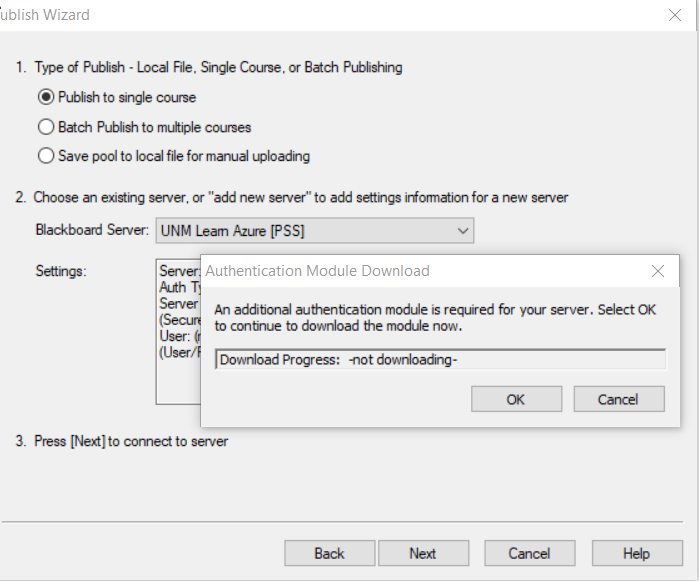Image resolution: width=699 pixels, height=581 pixels.
Task: Select Save pool to local file option
Action: (x=45, y=156)
